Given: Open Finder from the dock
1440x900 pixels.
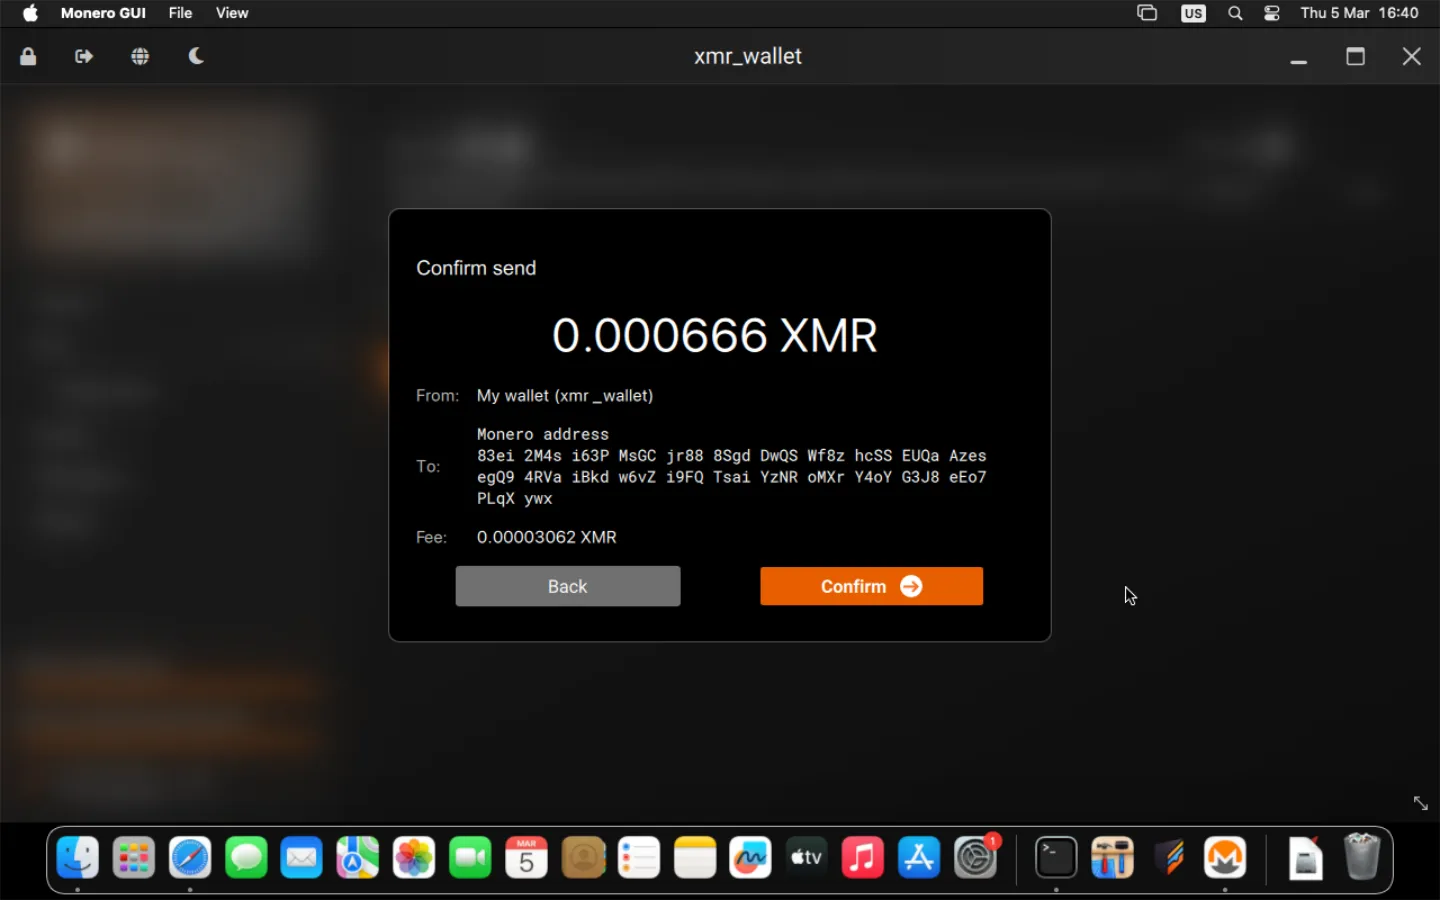Looking at the screenshot, I should [78, 857].
